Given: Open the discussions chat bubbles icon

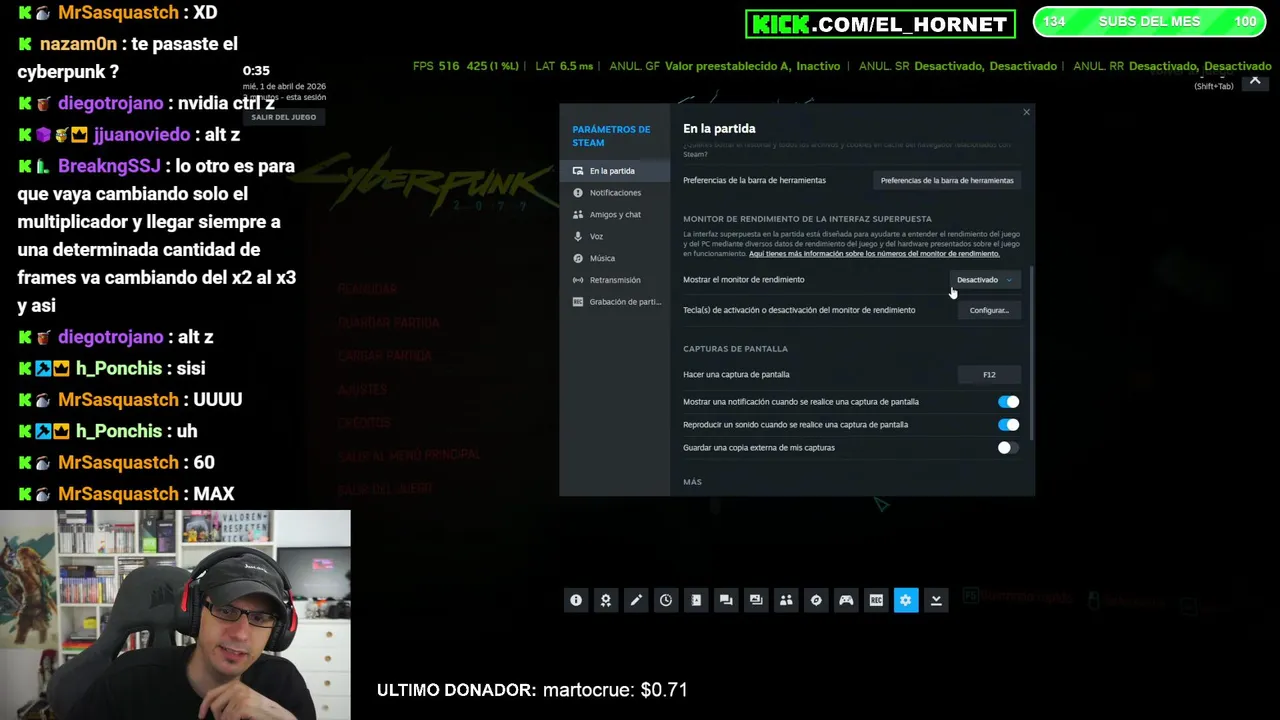Looking at the screenshot, I should (x=726, y=600).
